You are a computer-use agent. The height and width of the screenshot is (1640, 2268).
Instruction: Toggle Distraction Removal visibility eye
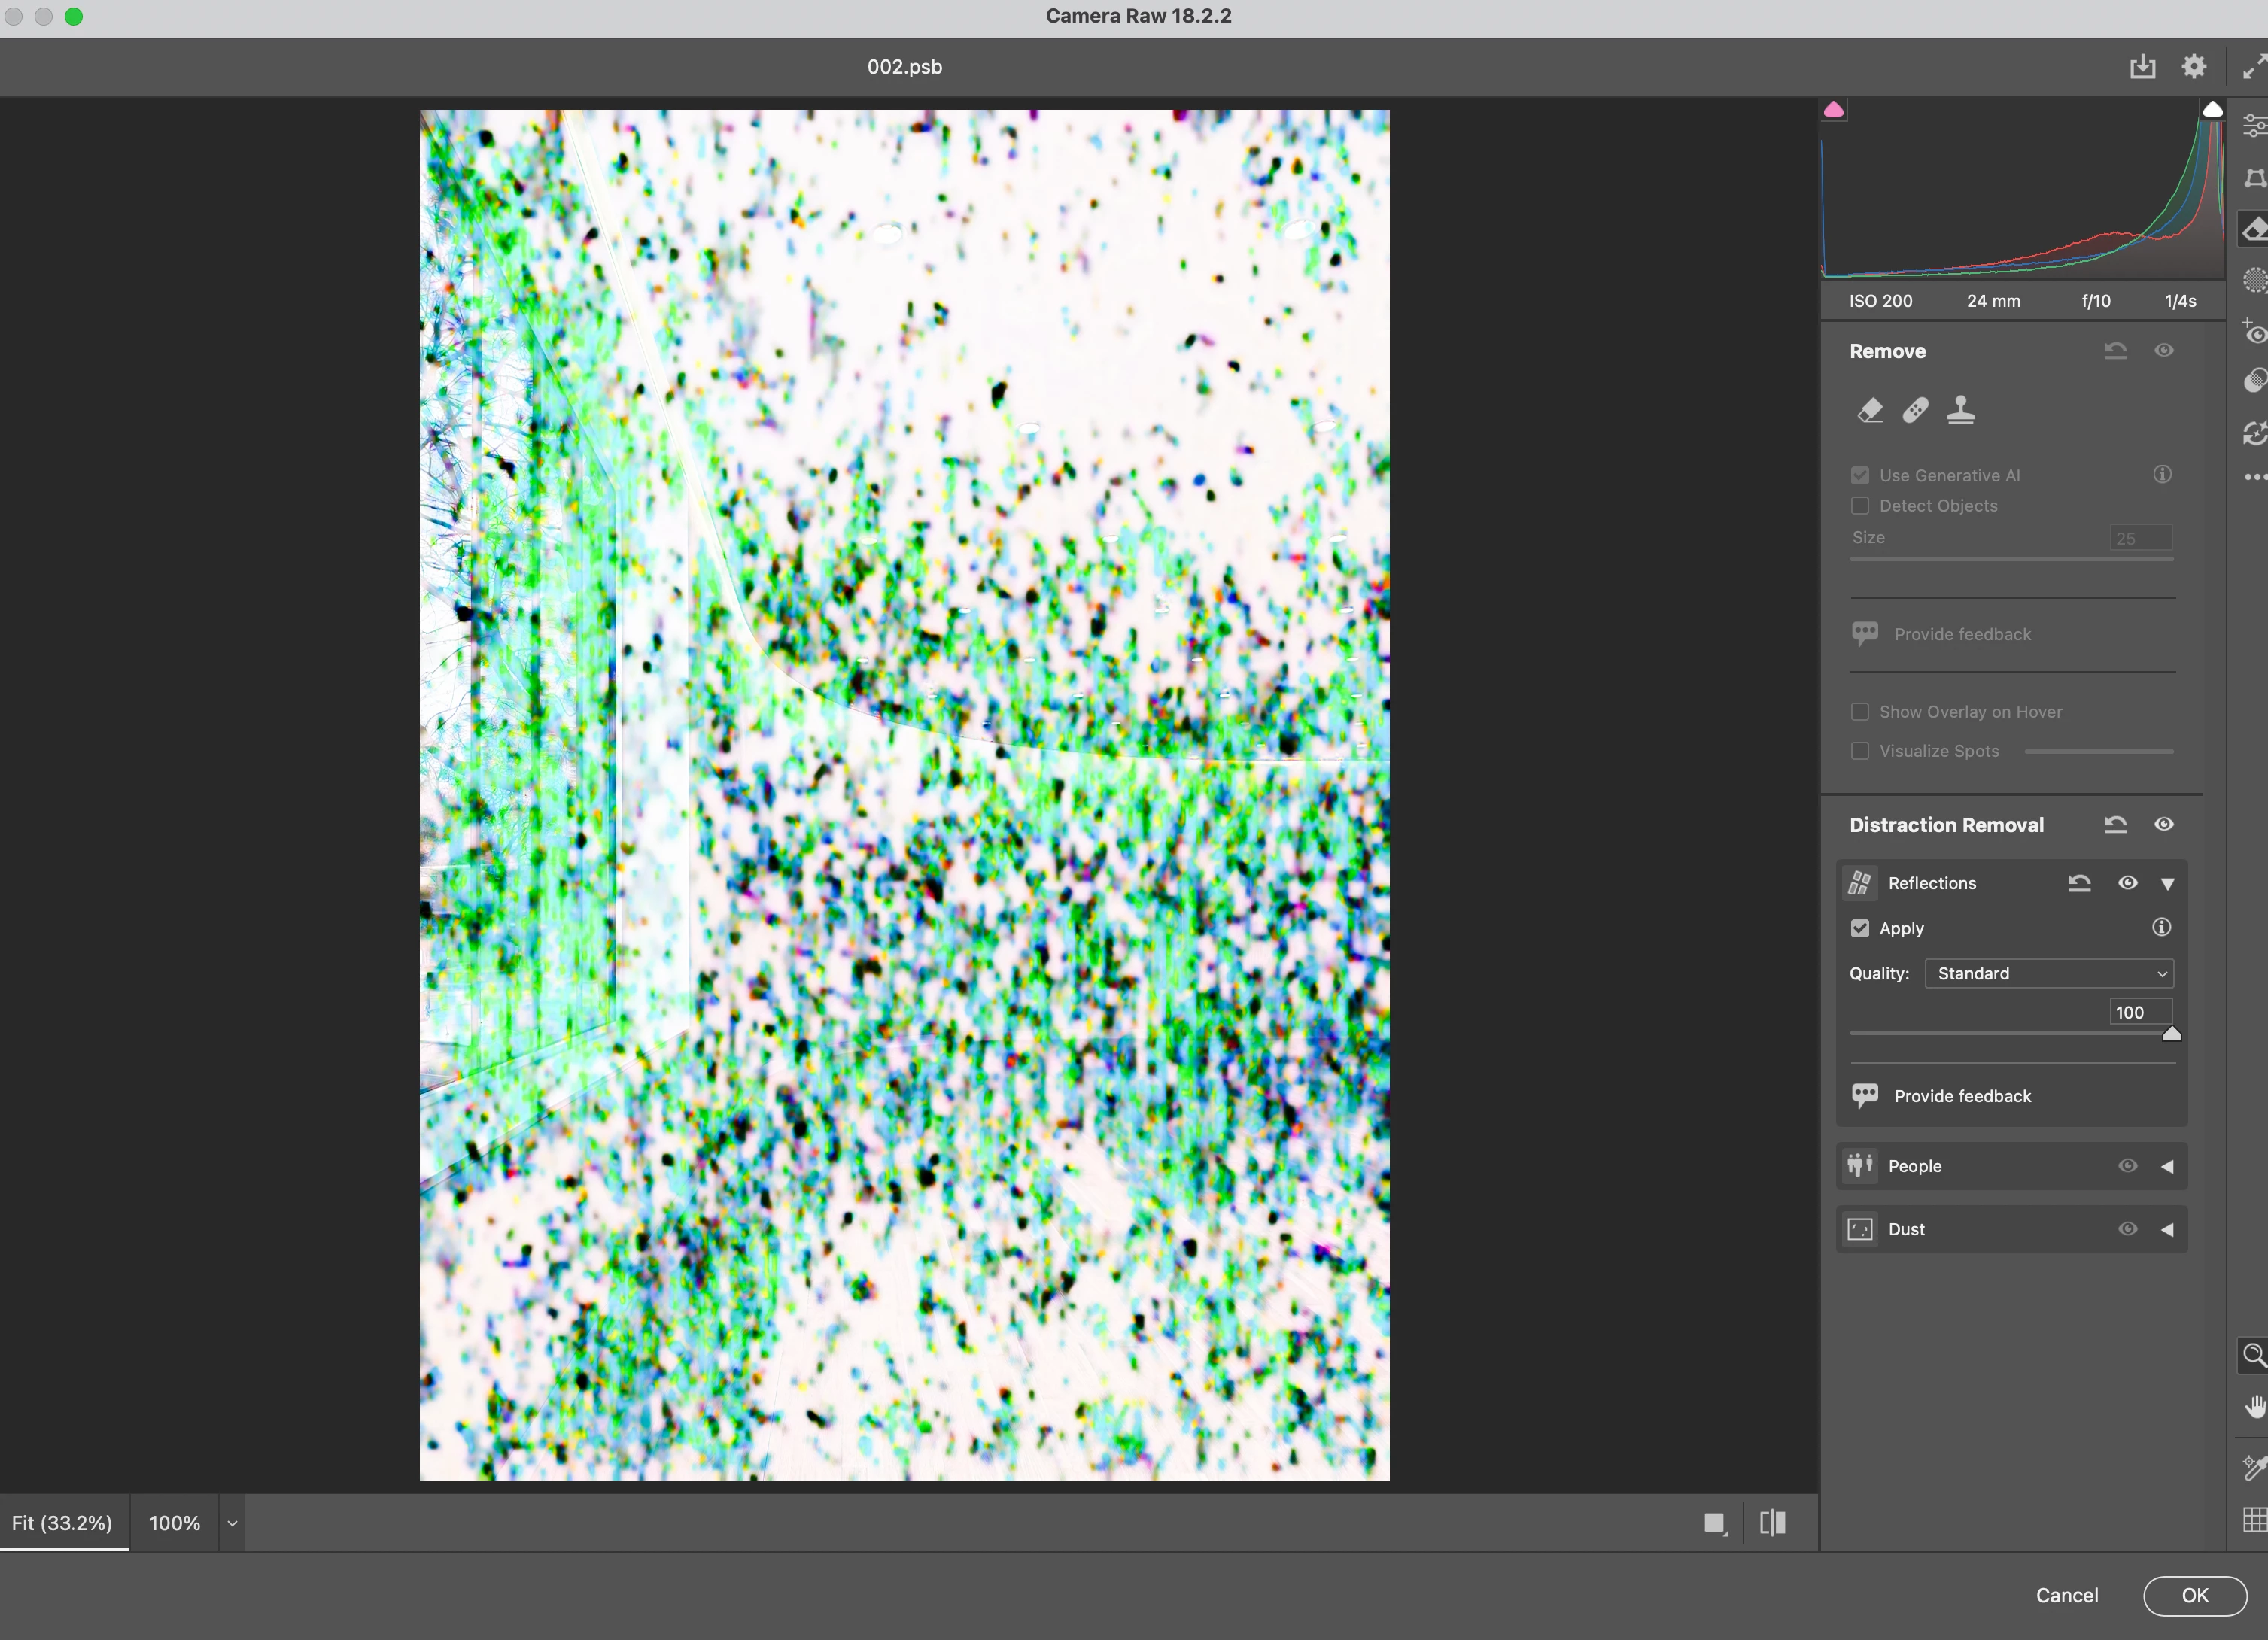[2163, 825]
